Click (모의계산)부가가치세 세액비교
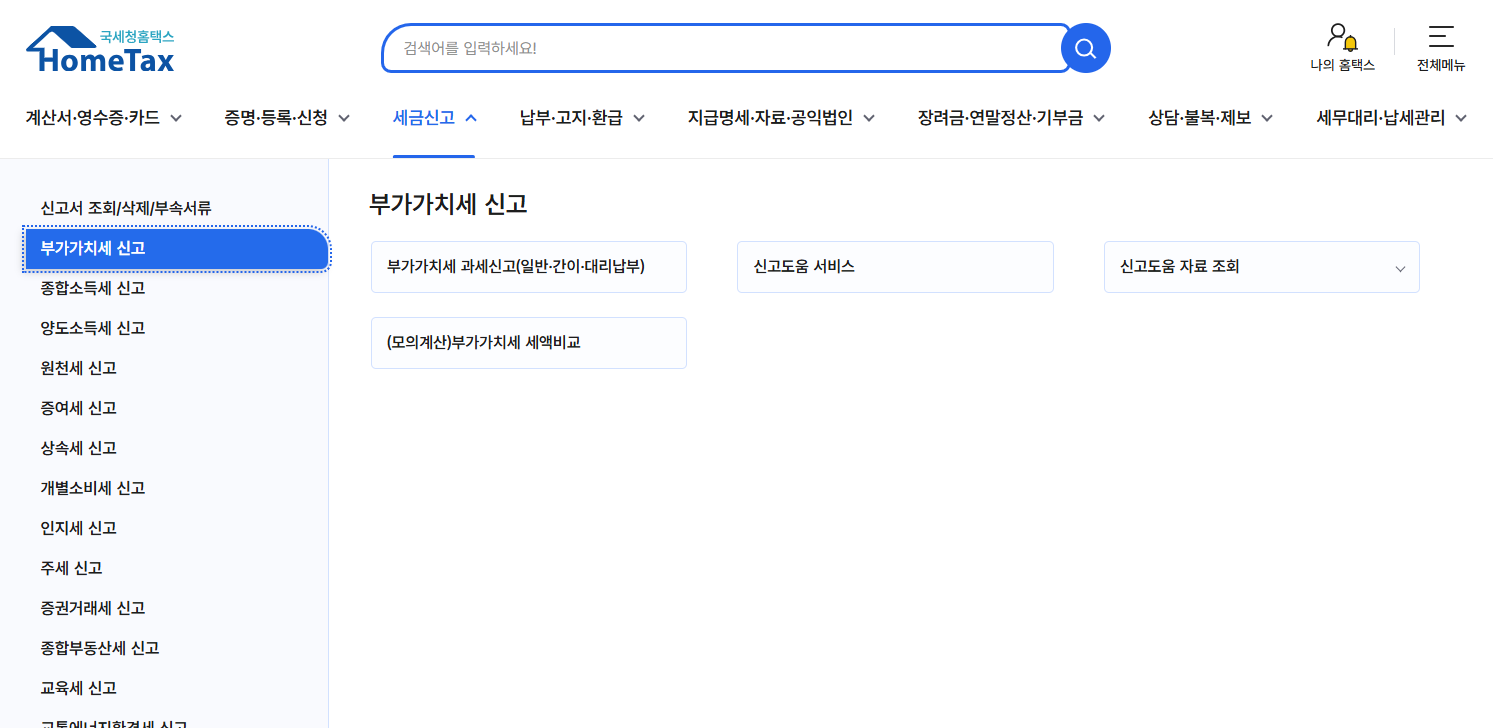The image size is (1493, 728). click(x=528, y=342)
